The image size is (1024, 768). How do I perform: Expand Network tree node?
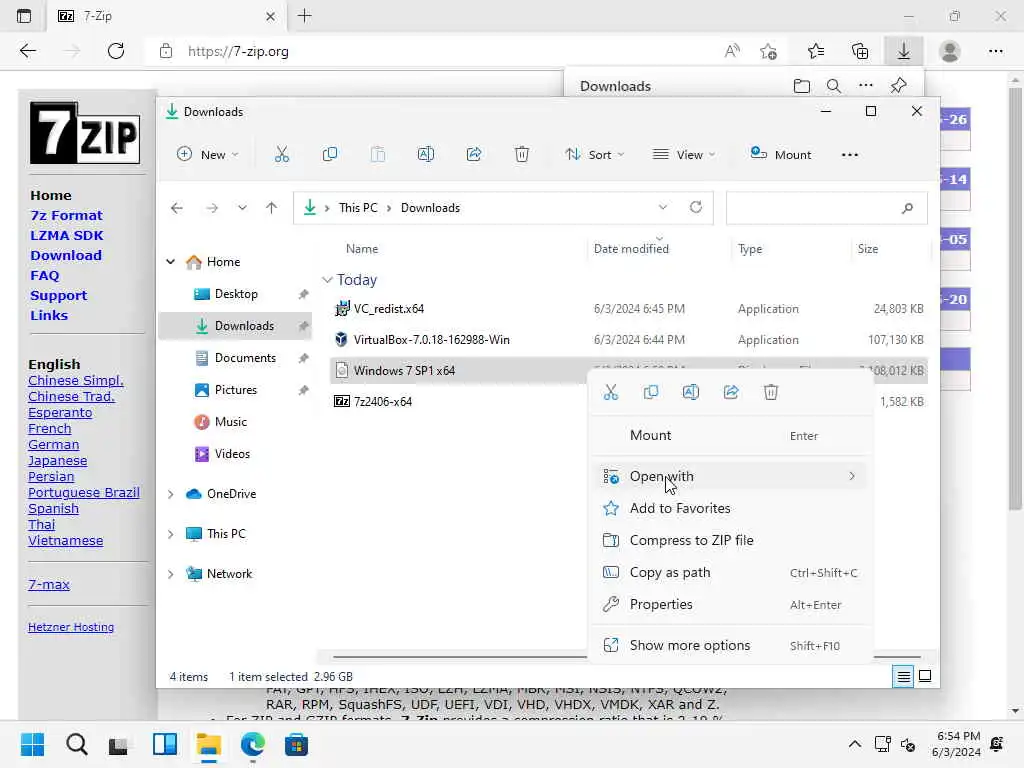click(170, 574)
